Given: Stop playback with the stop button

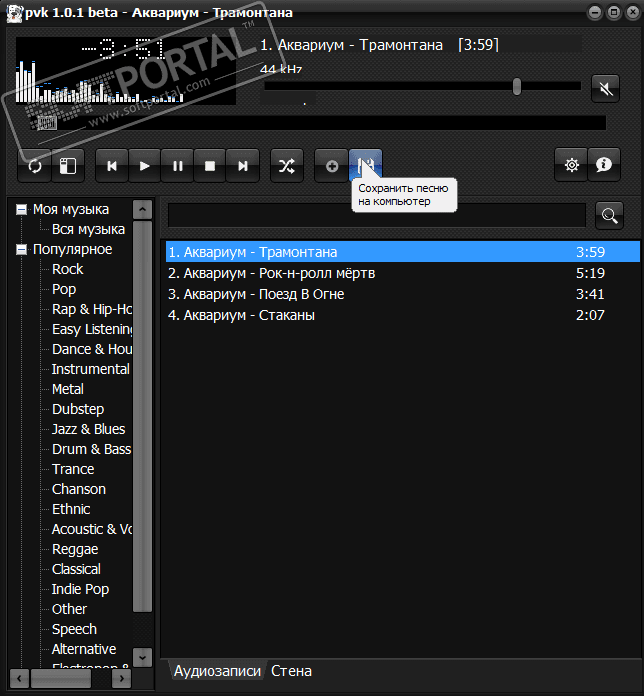Looking at the screenshot, I should coord(210,166).
